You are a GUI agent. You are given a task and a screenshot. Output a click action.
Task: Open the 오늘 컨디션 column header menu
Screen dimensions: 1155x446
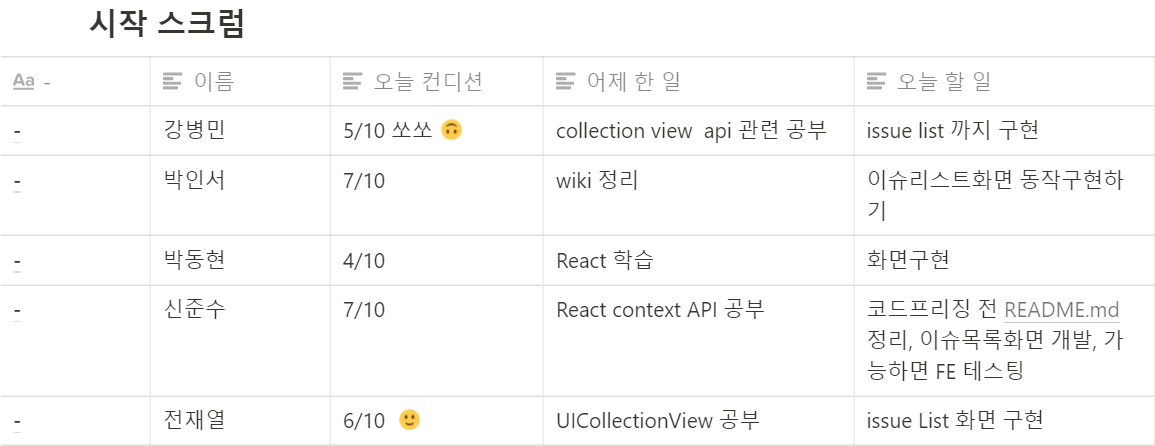(x=437, y=81)
